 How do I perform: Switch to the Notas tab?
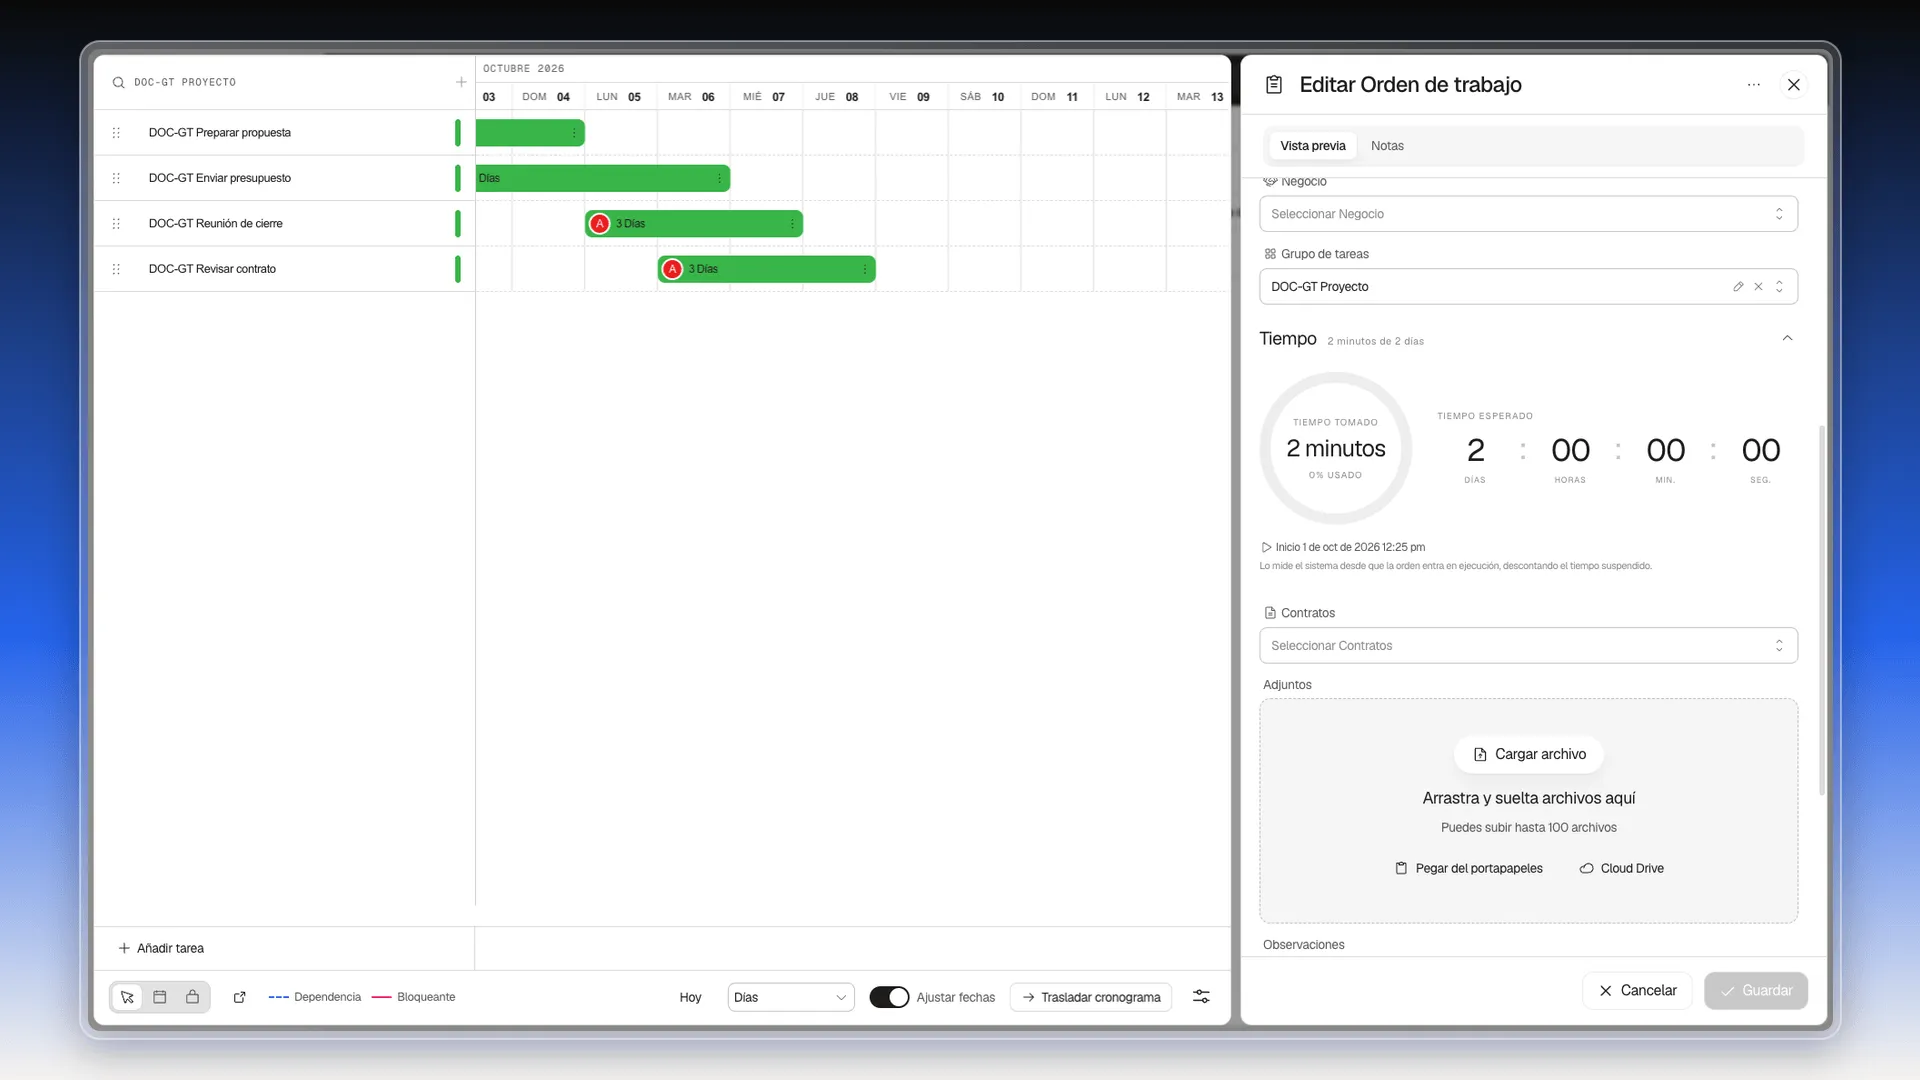(1387, 146)
